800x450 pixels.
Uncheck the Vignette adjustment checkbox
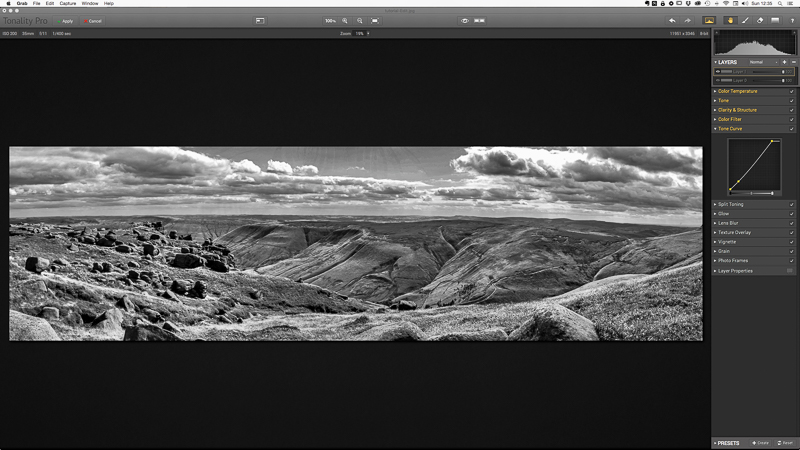(x=791, y=242)
